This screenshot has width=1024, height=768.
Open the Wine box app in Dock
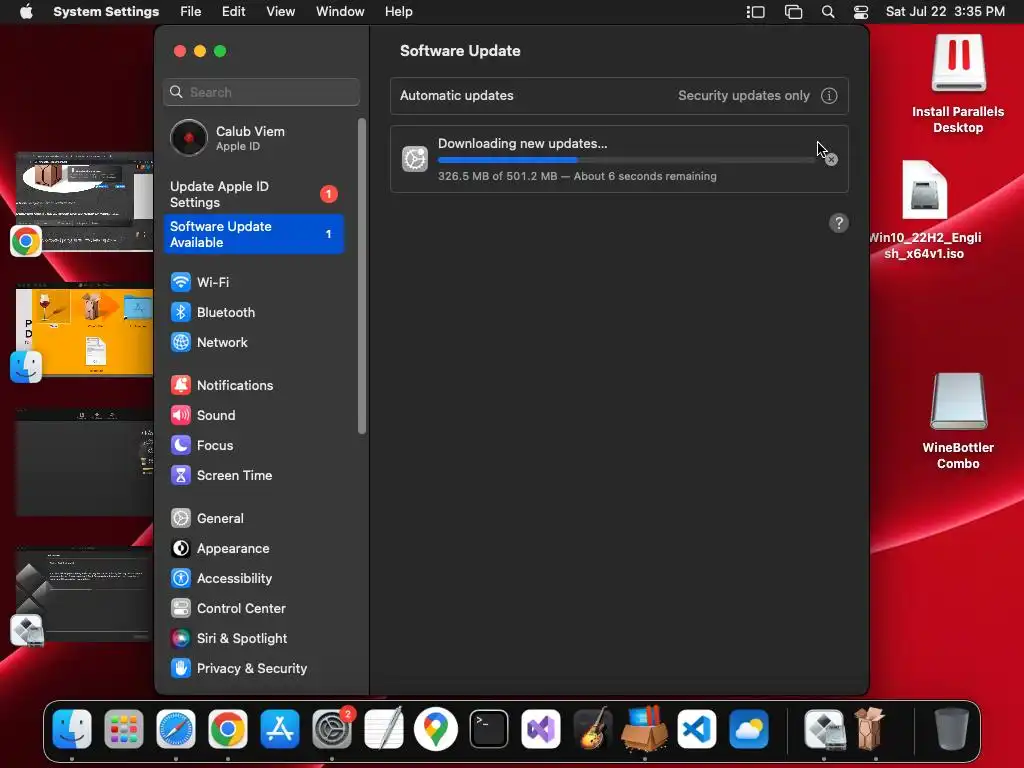(x=869, y=729)
